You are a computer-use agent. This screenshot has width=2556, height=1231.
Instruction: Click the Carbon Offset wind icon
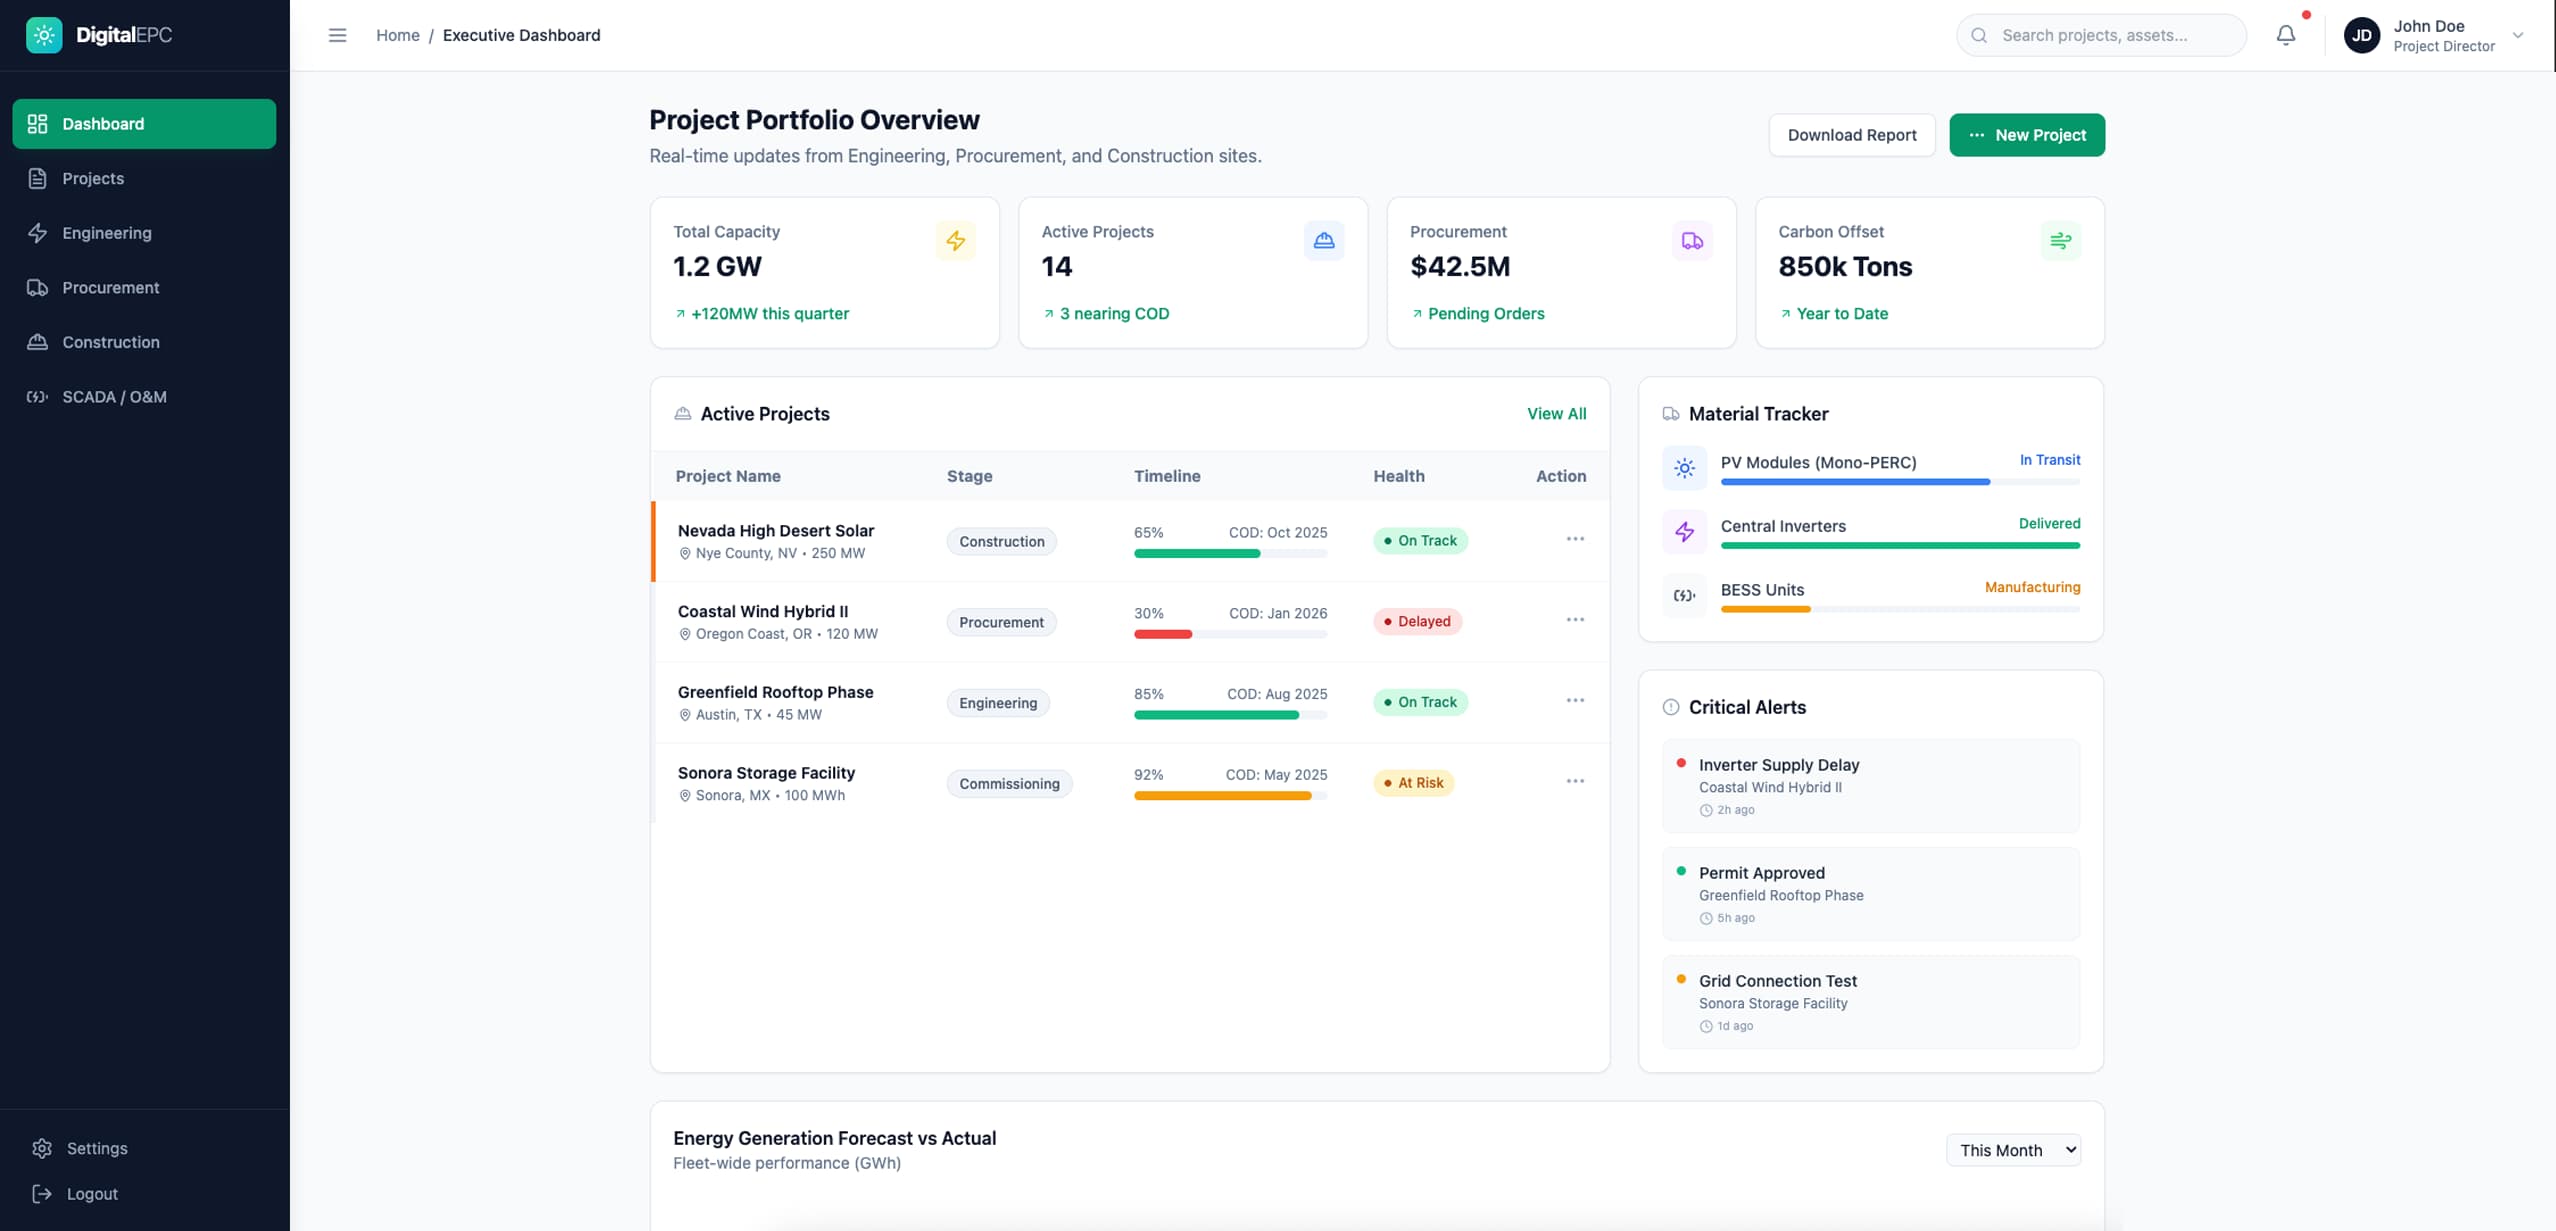click(2060, 241)
